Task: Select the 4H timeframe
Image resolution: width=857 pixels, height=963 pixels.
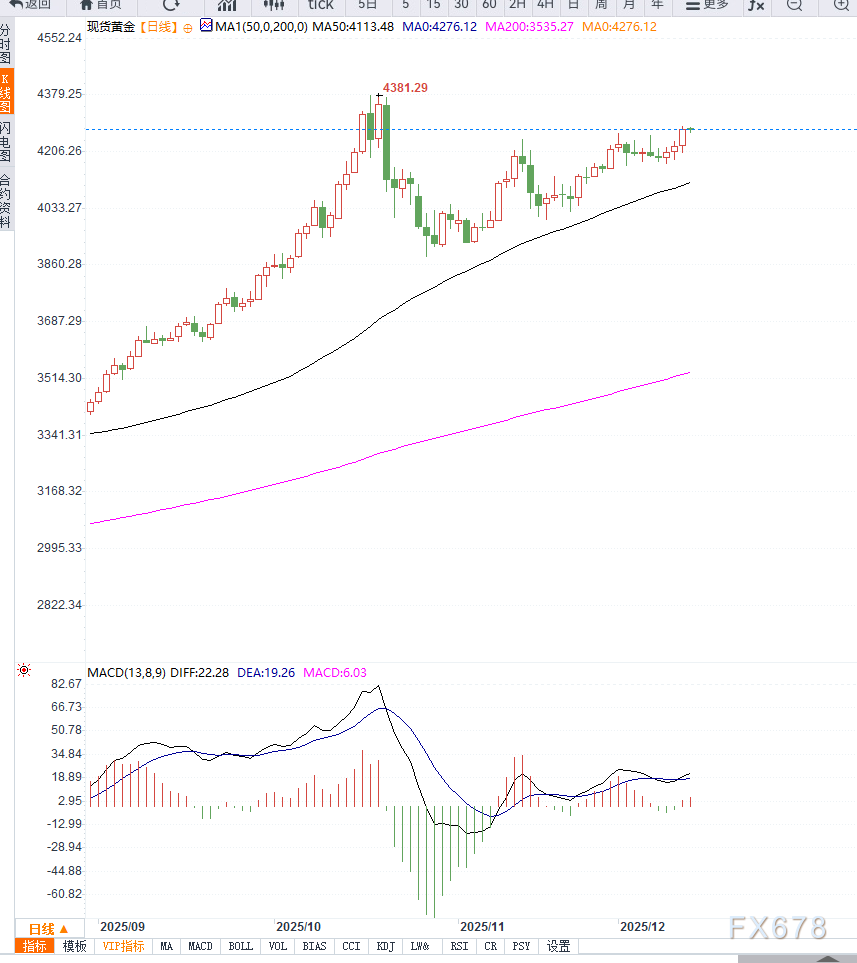Action: click(545, 5)
